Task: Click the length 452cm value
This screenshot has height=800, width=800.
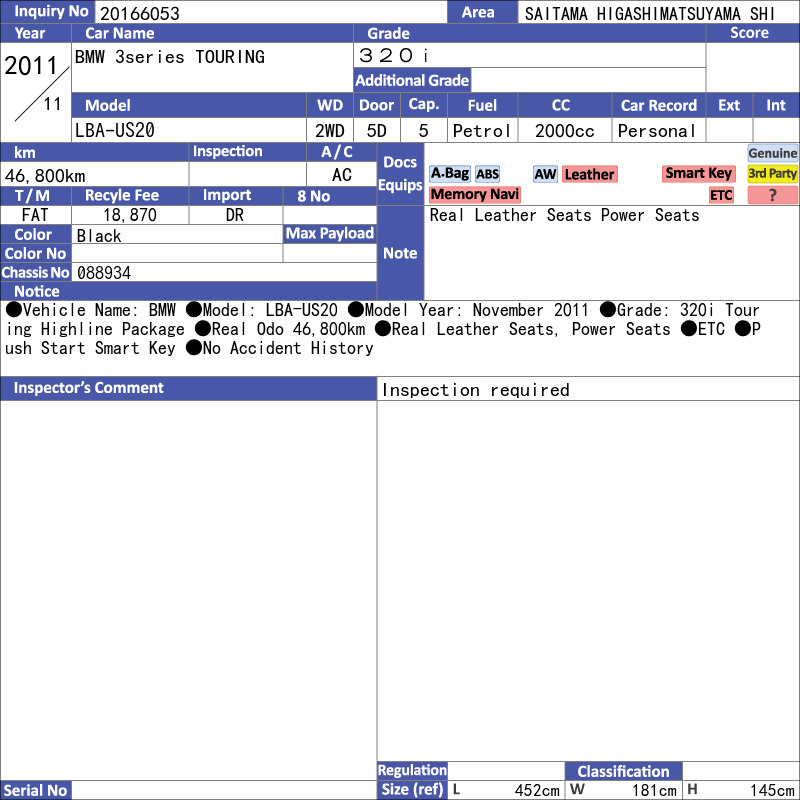Action: pyautogui.click(x=537, y=790)
